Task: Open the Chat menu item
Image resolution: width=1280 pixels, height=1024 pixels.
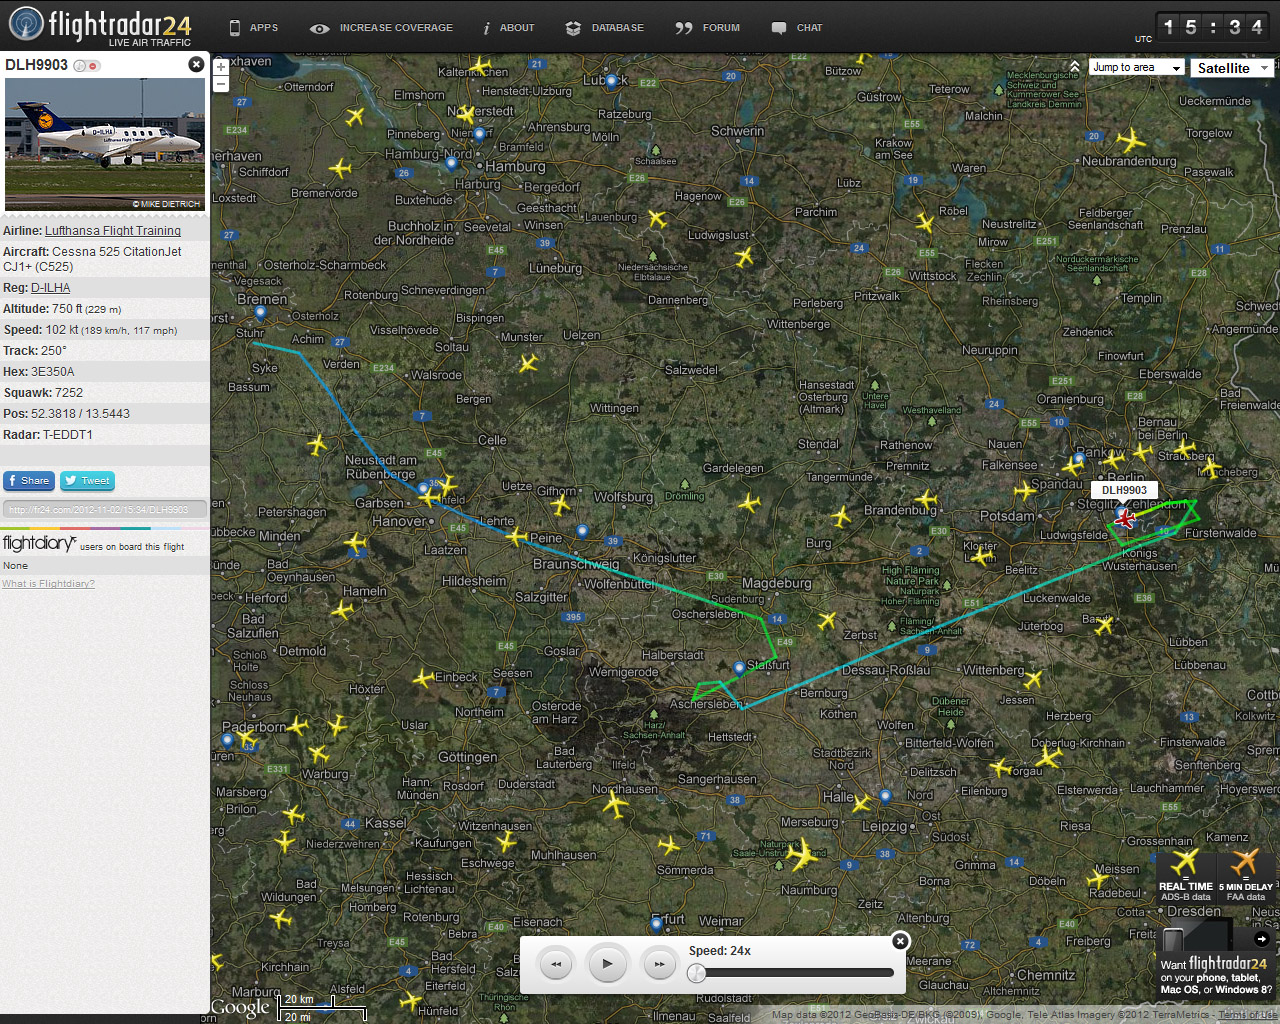Action: tap(797, 28)
